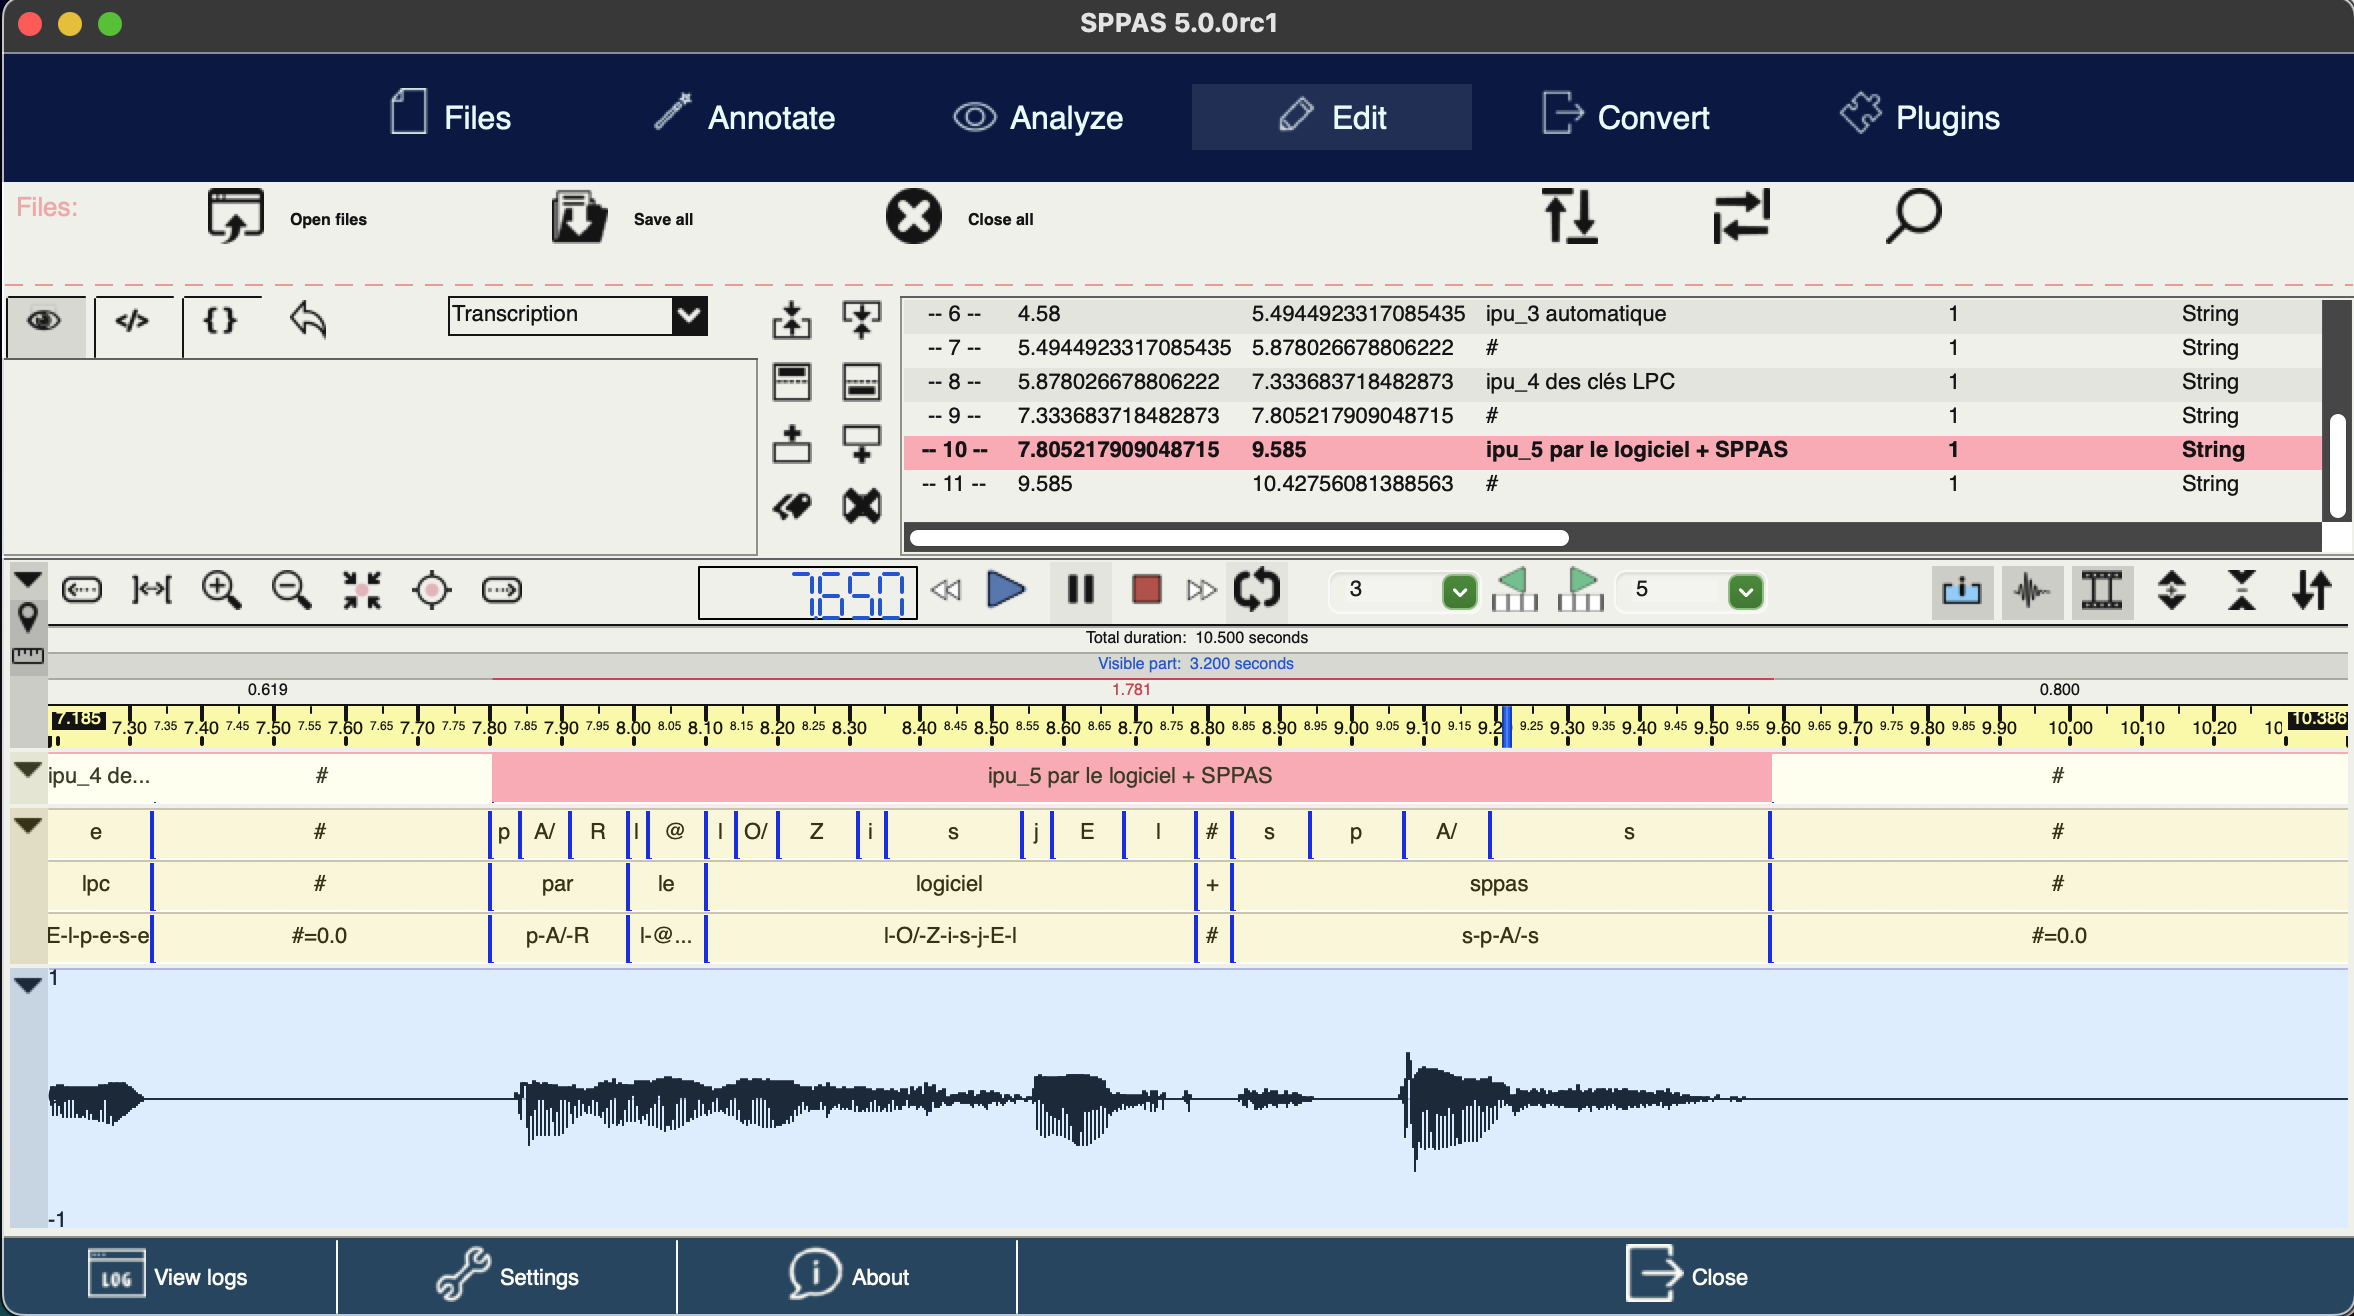Activate the waveform display icon
Image resolution: width=2354 pixels, height=1316 pixels.
2032,592
